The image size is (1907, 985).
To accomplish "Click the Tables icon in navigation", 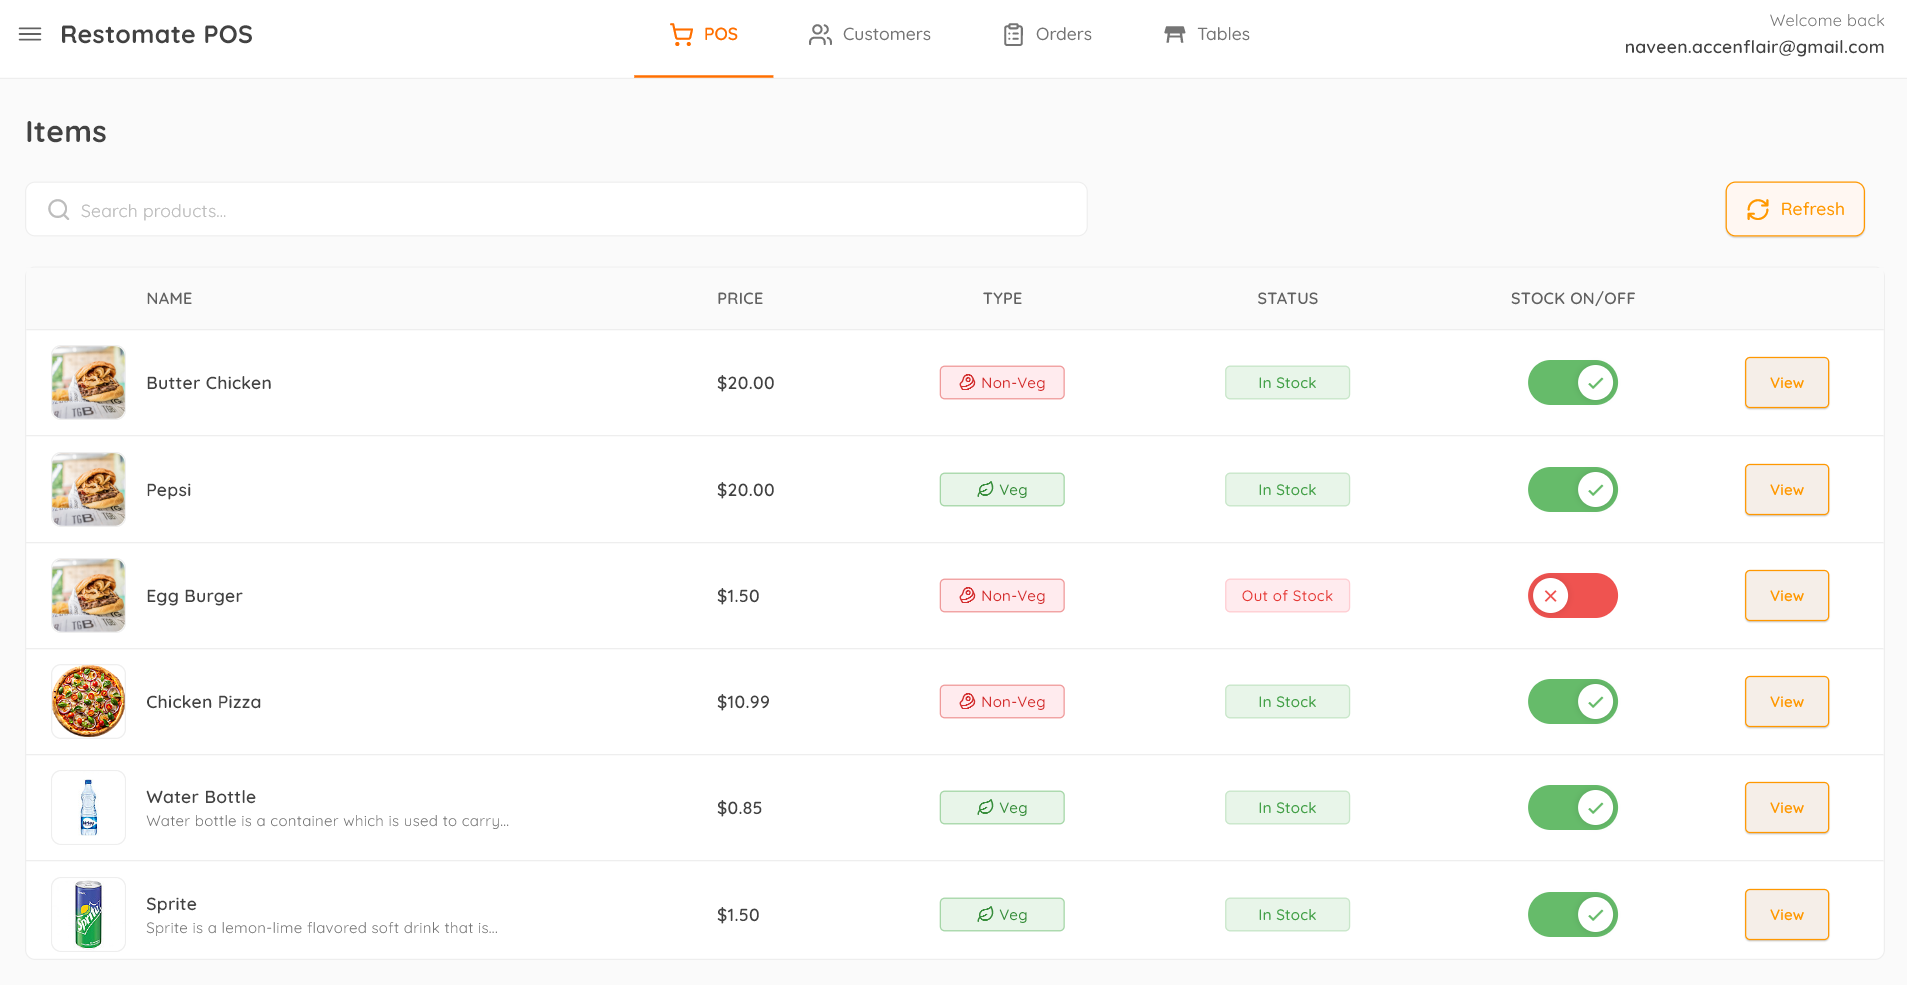I will (x=1173, y=33).
